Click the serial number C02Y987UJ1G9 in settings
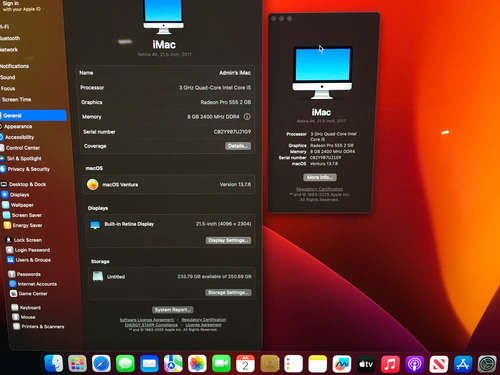The width and height of the screenshot is (500, 375). coord(232,132)
